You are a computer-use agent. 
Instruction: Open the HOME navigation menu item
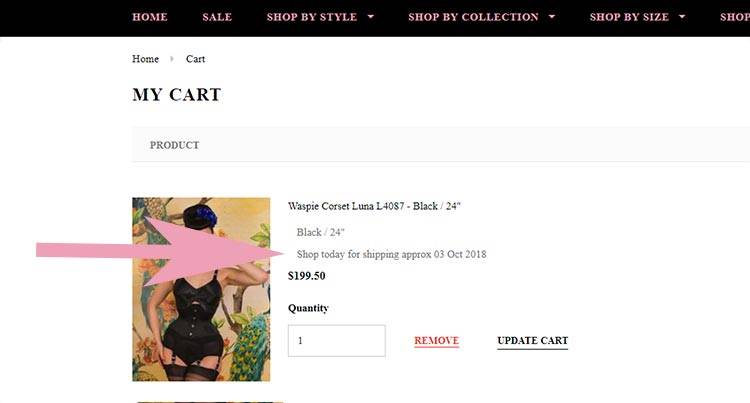[150, 17]
